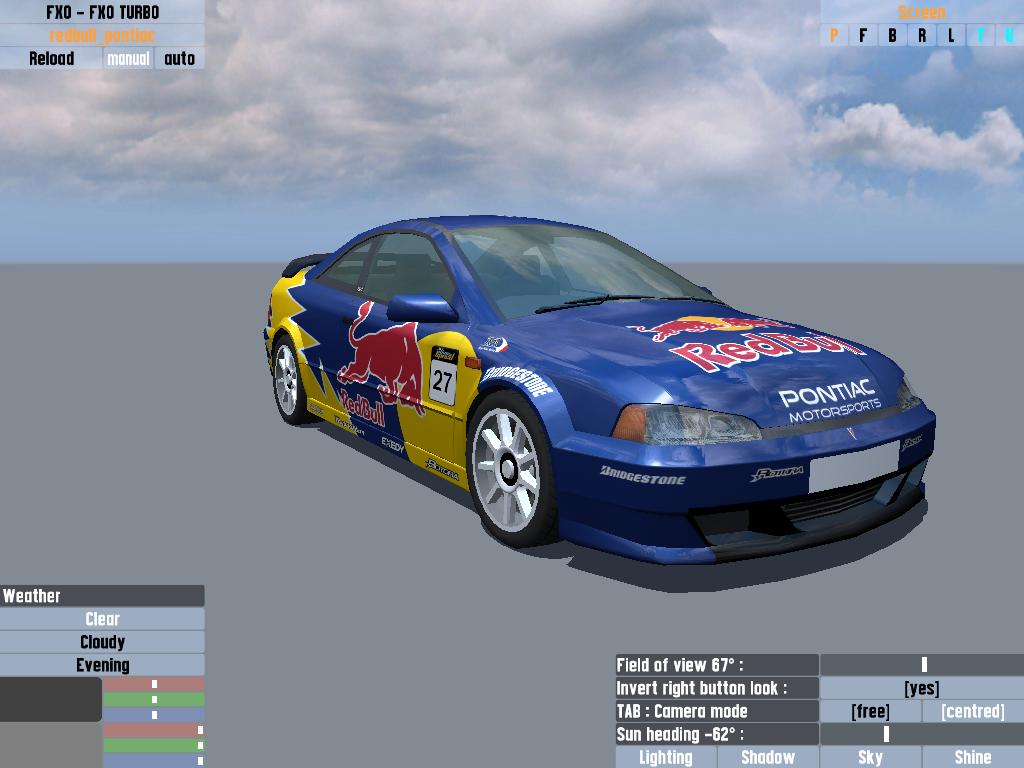Viewport: 1024px width, 768px height.
Task: Open the Lighting tab
Action: pyautogui.click(x=665, y=757)
